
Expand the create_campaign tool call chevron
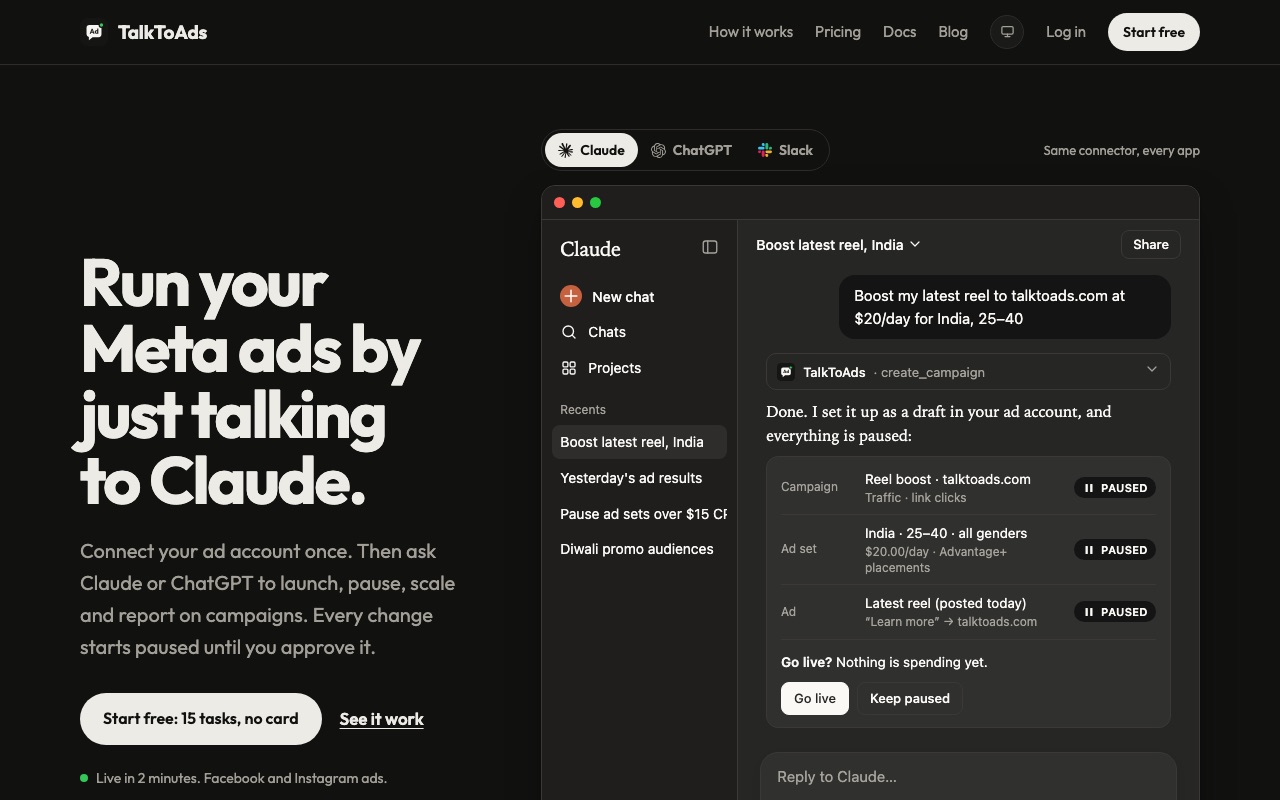(1152, 370)
